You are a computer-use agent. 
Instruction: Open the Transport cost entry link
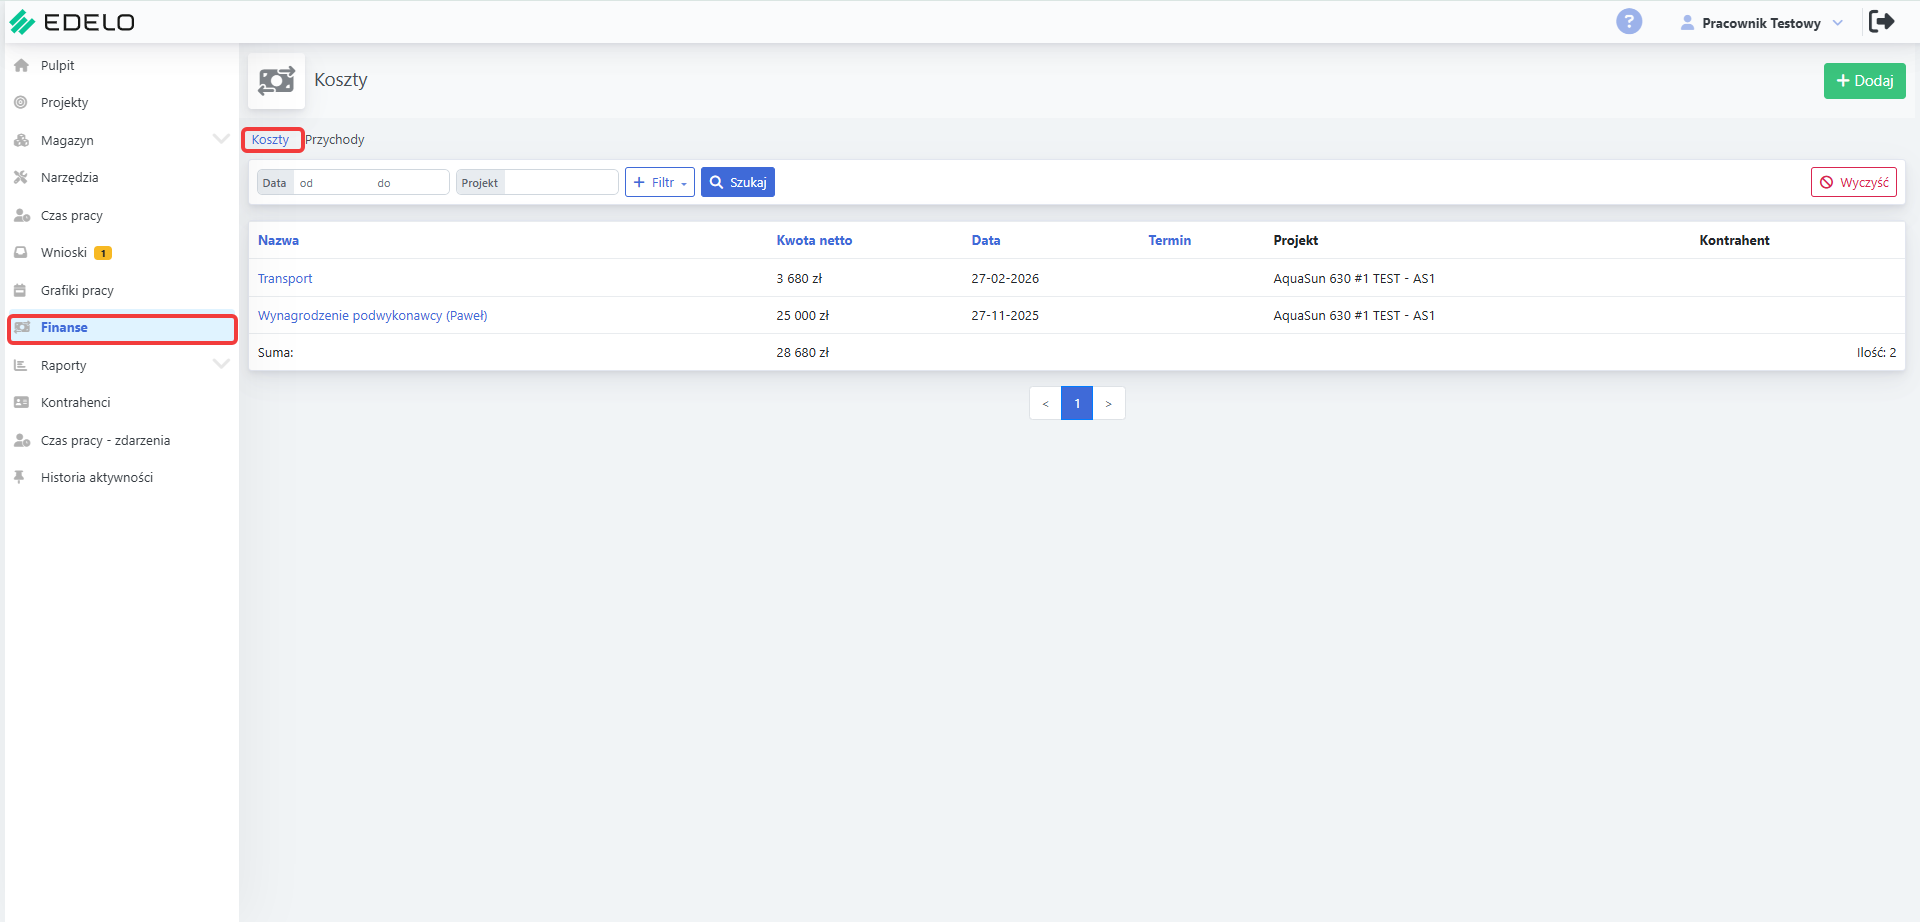[x=285, y=278]
